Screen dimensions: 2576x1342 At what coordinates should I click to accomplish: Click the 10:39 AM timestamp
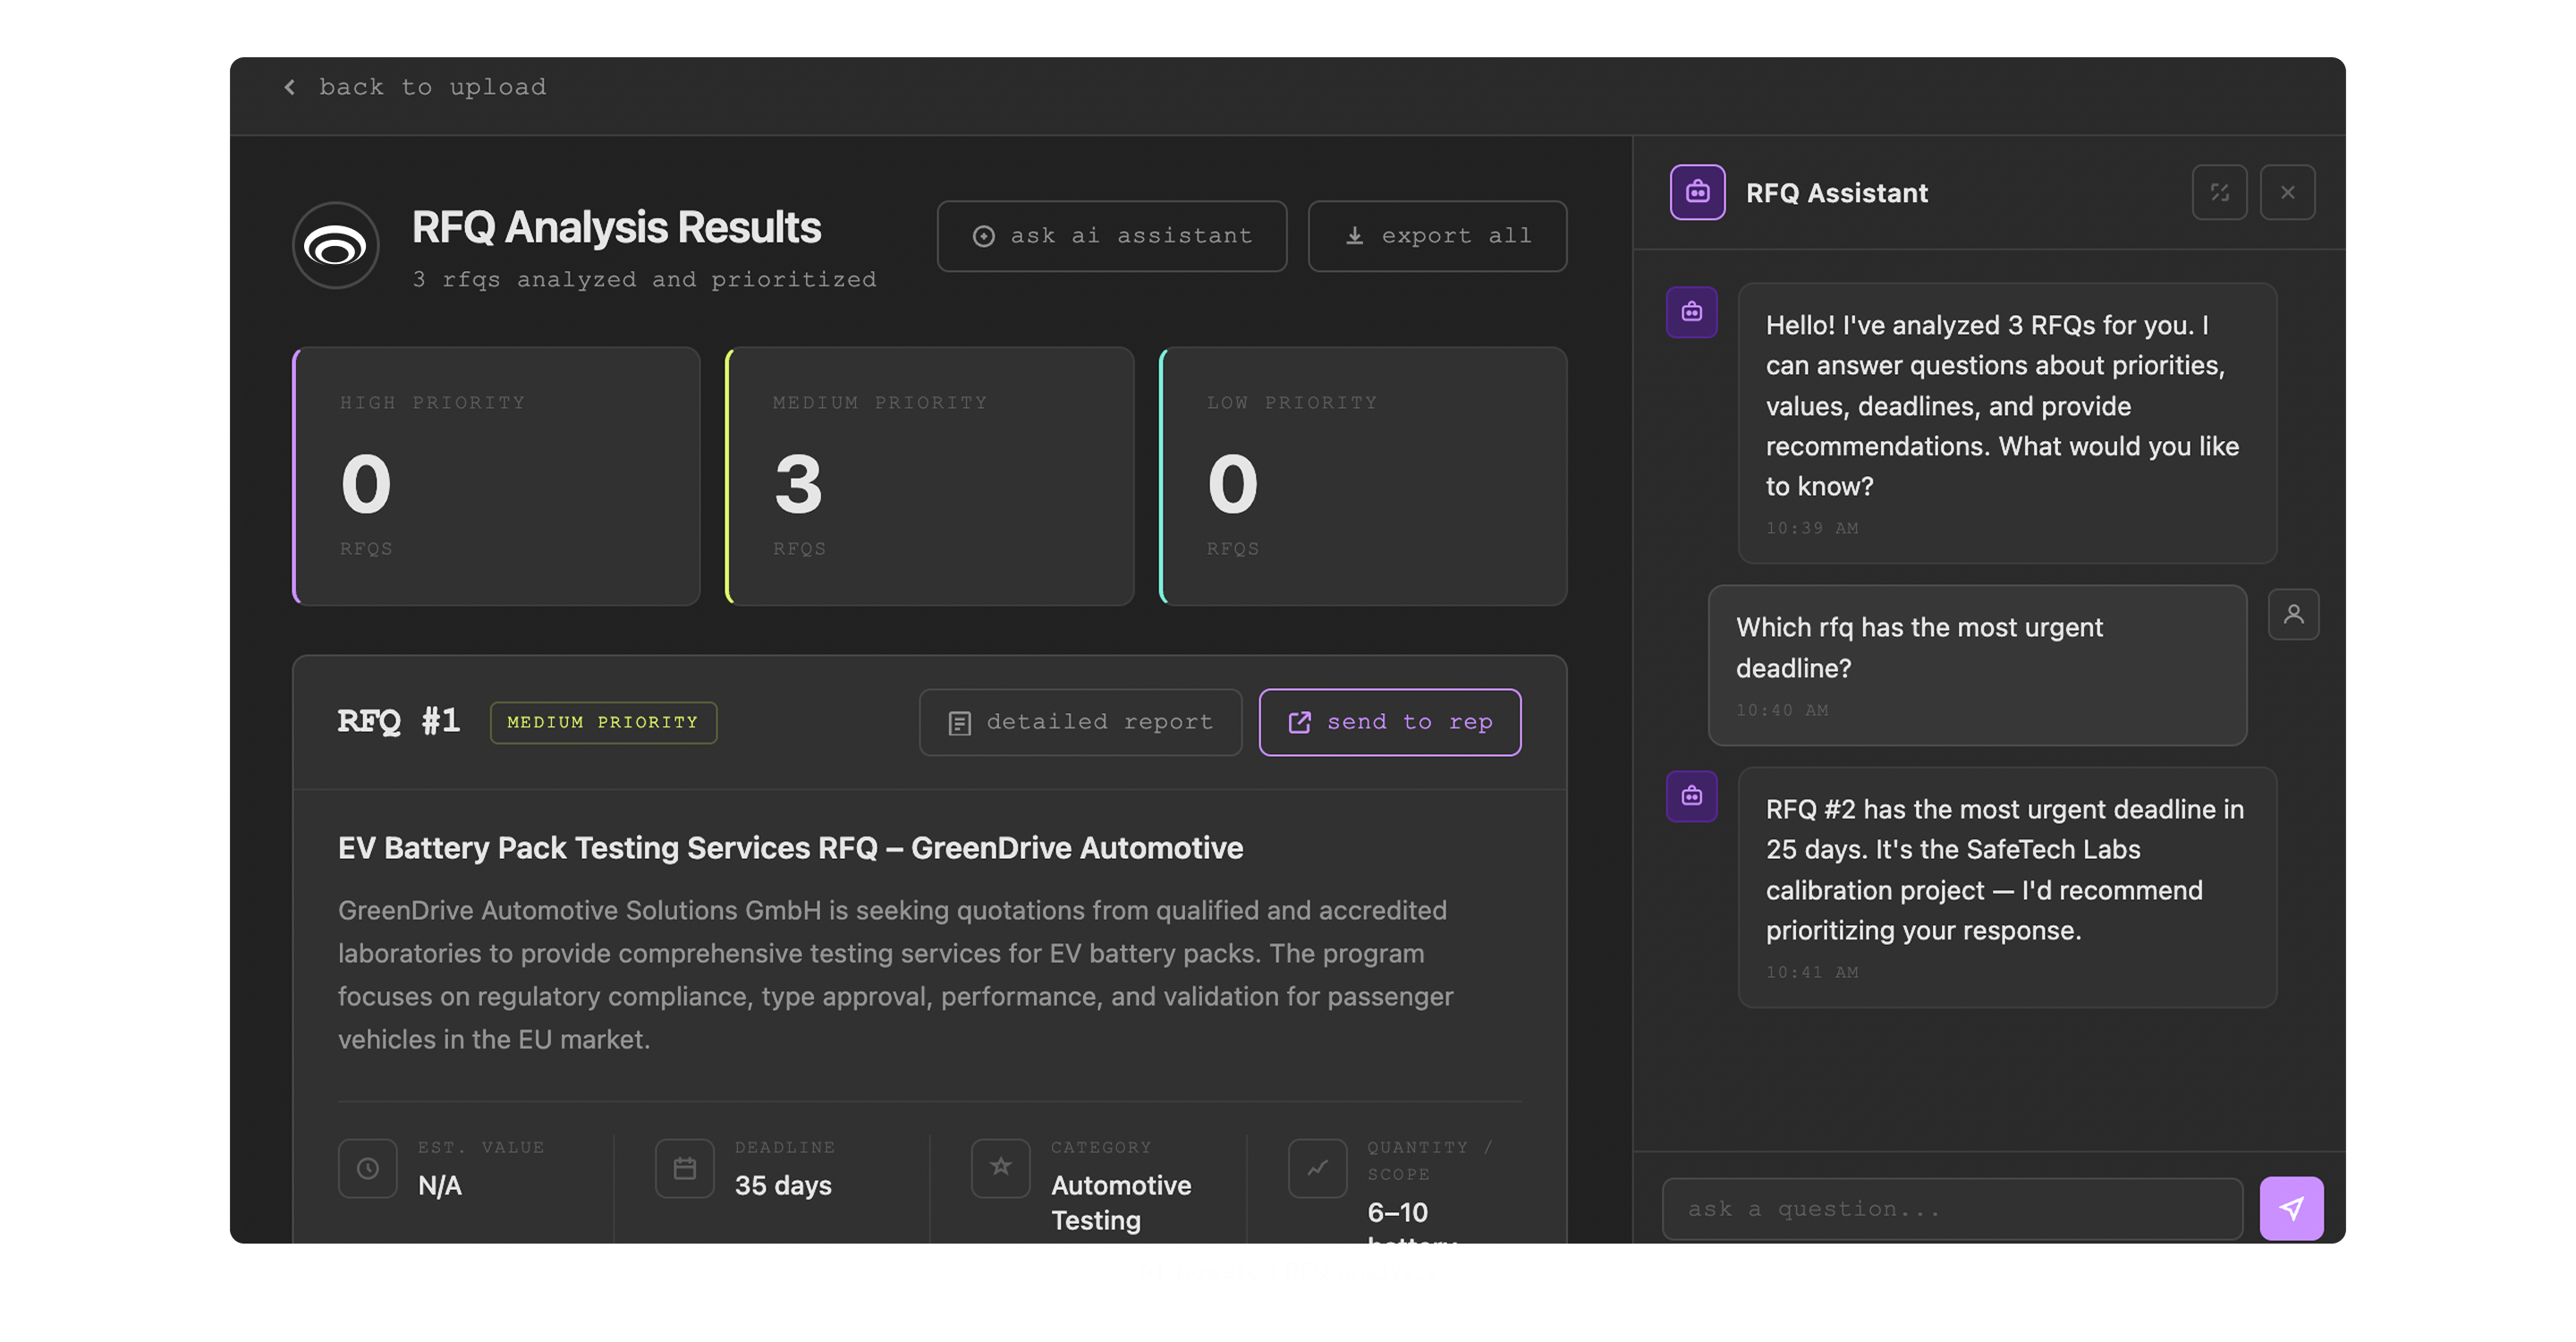click(x=1812, y=528)
